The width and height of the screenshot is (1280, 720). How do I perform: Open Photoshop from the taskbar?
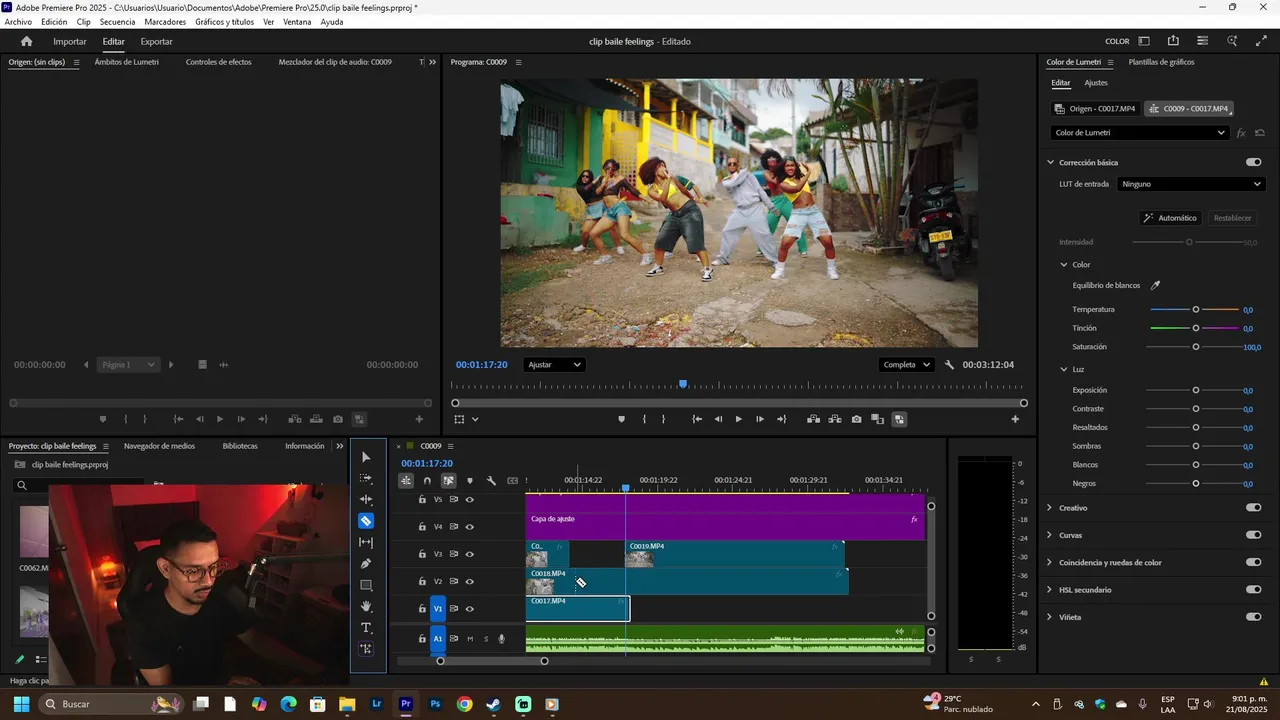pos(435,704)
